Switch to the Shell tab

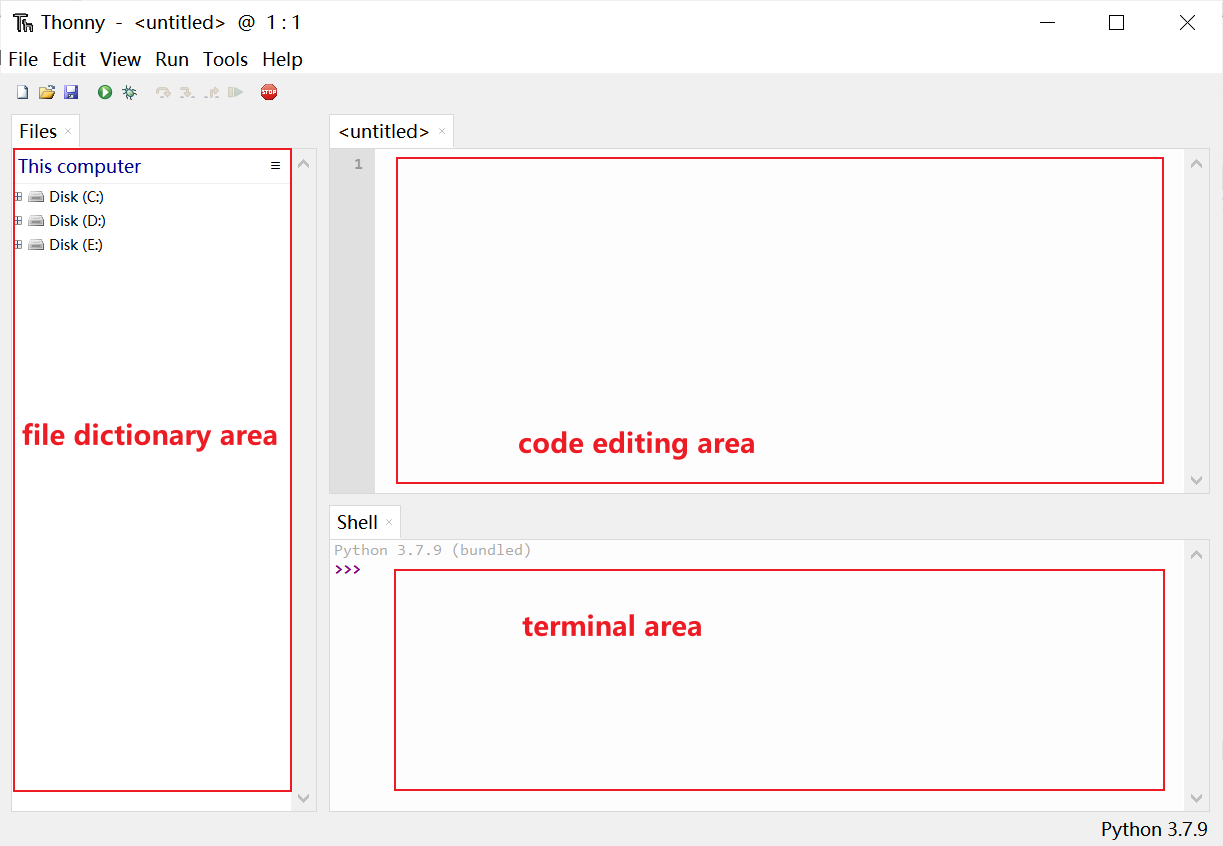(358, 521)
